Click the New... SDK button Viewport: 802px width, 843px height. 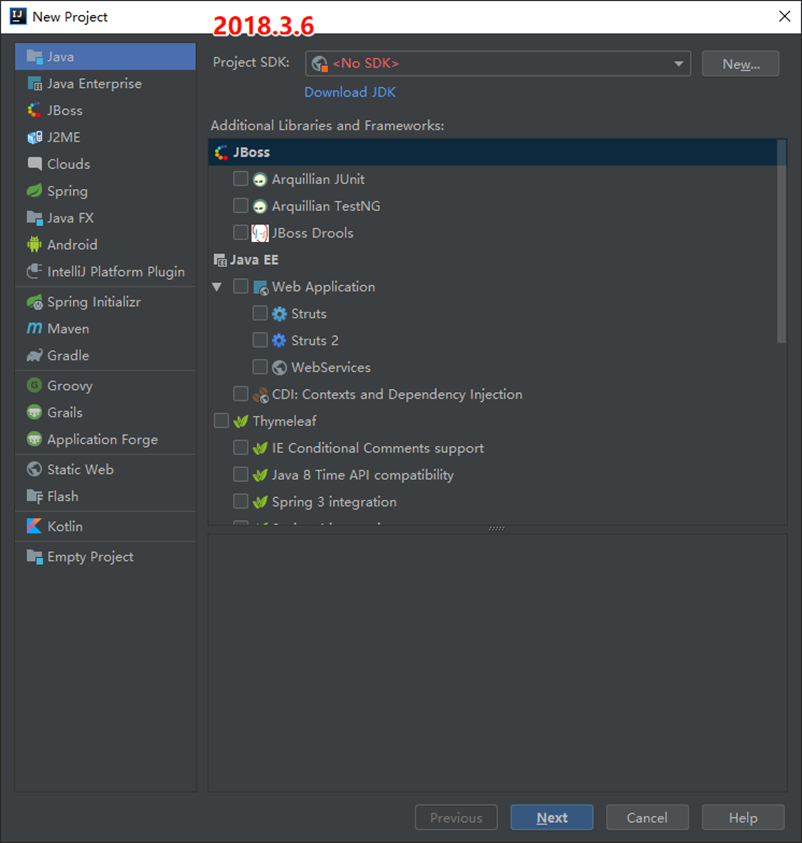[x=740, y=63]
